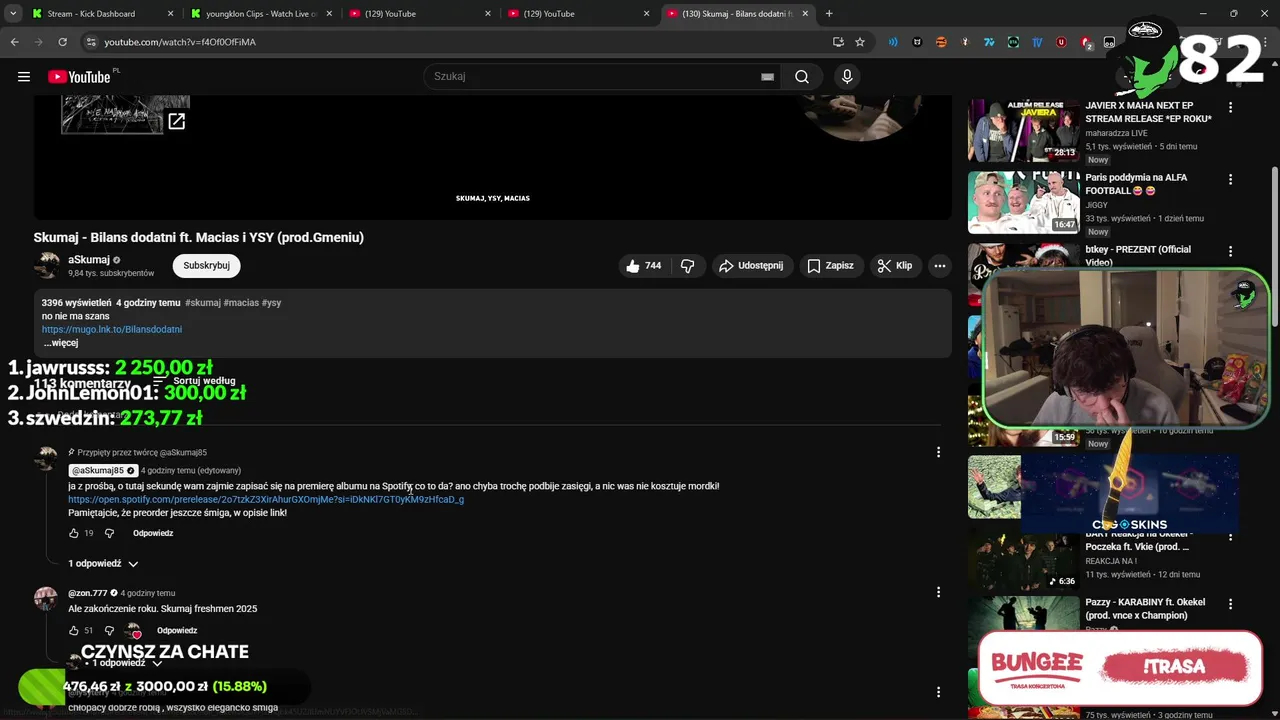Open the 7TV extension icon

click(989, 42)
